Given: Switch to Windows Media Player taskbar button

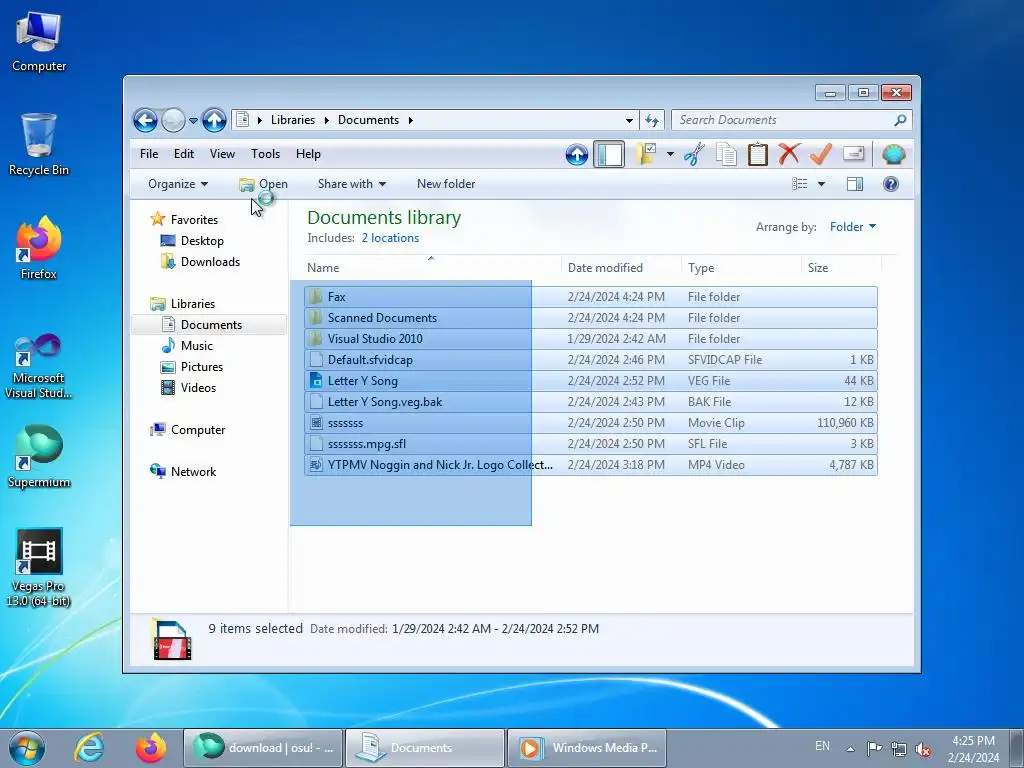Looking at the screenshot, I should tap(587, 748).
